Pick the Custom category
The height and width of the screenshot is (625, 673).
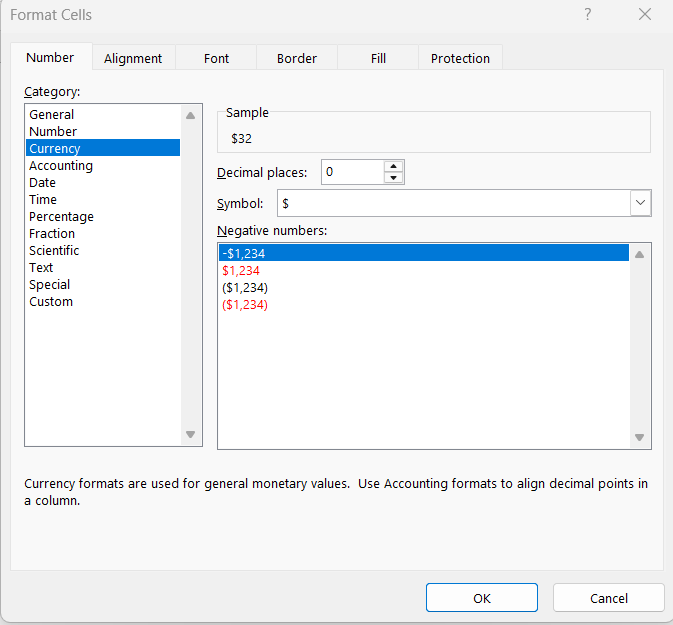pyautogui.click(x=51, y=302)
